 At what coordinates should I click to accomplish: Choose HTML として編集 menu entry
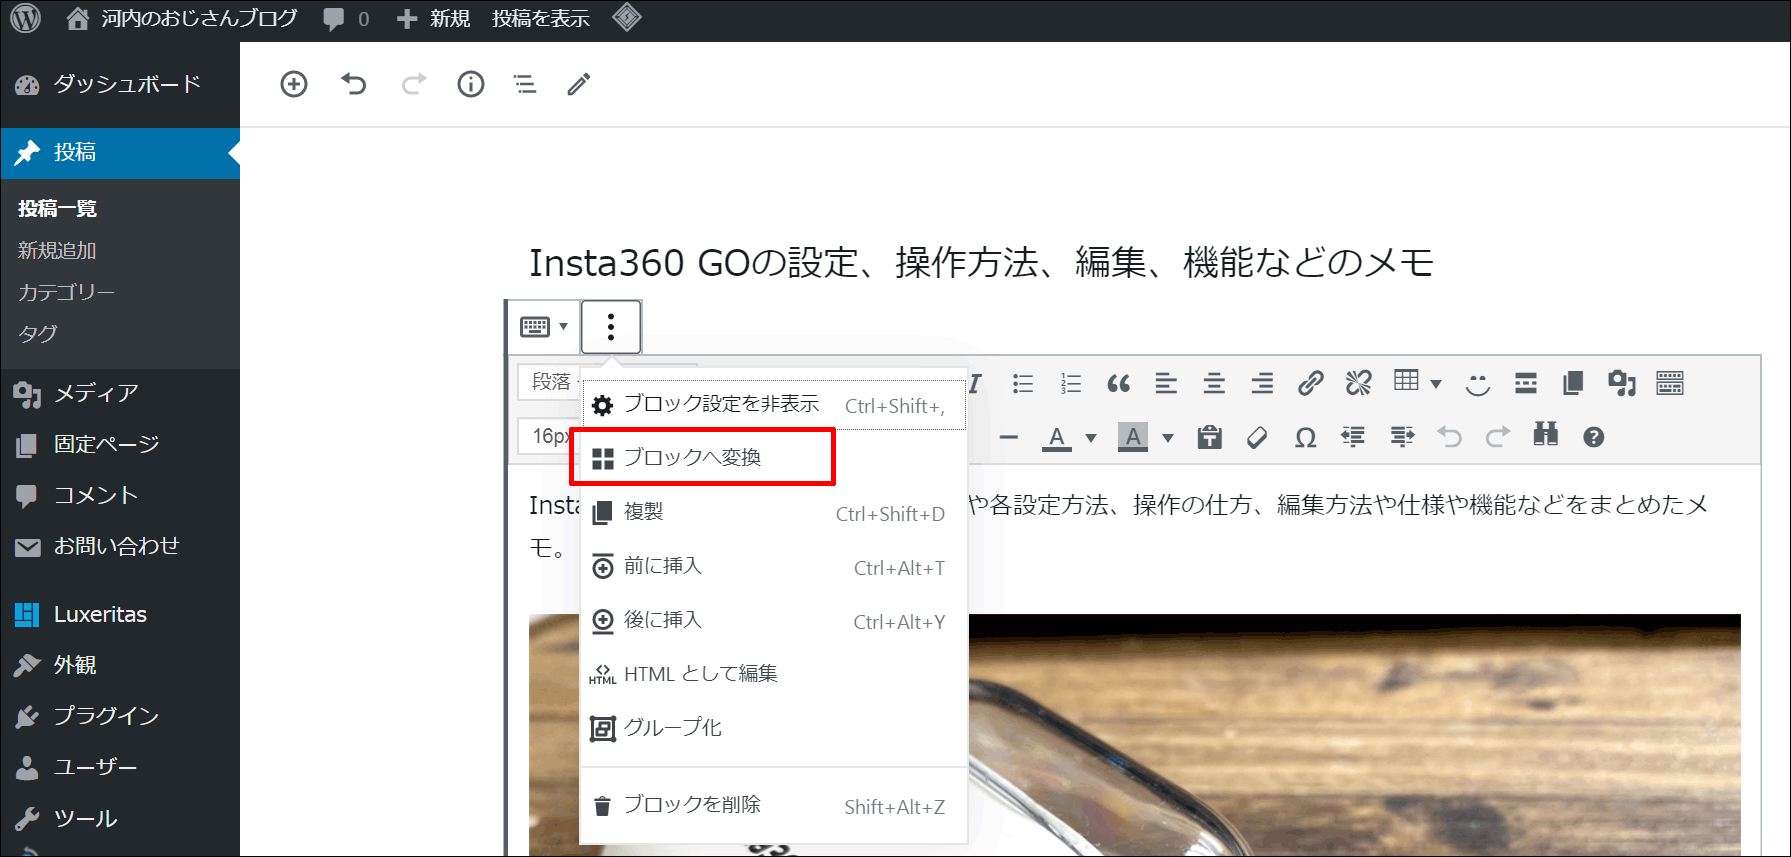[774, 674]
